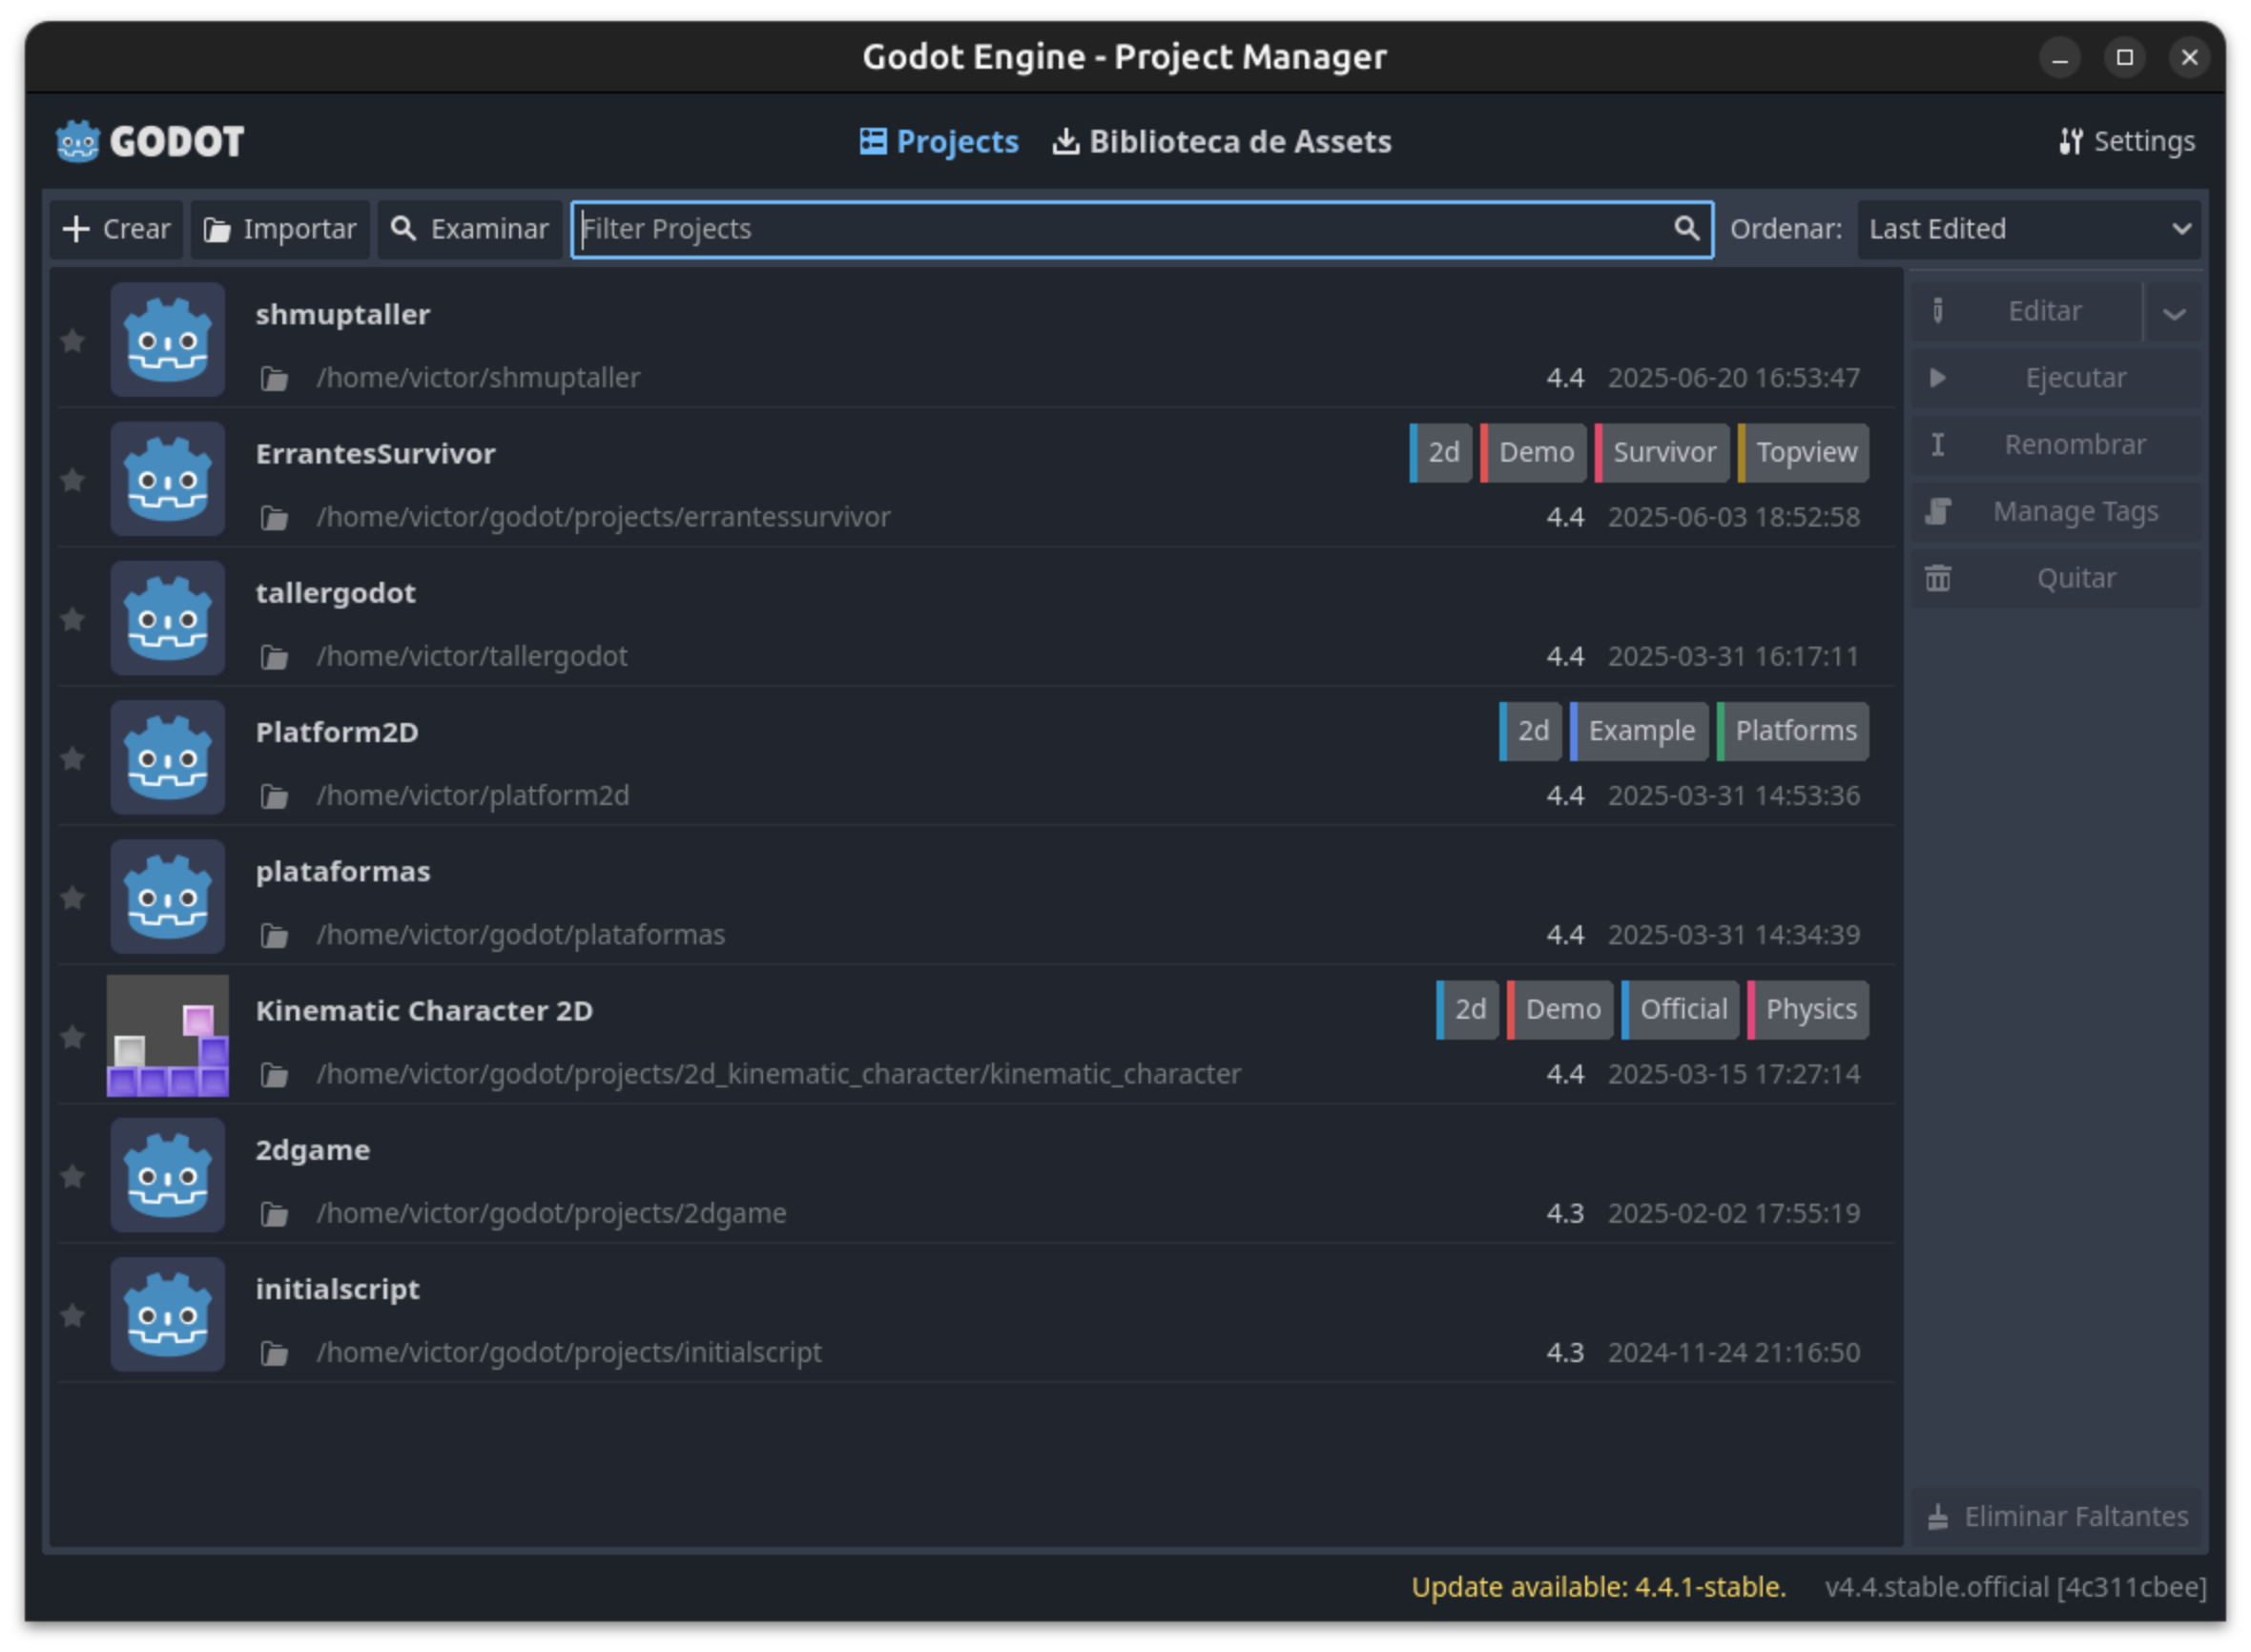The width and height of the screenshot is (2251, 1652).
Task: Mark Kinematic Character 2D as favorite
Action: [73, 1038]
